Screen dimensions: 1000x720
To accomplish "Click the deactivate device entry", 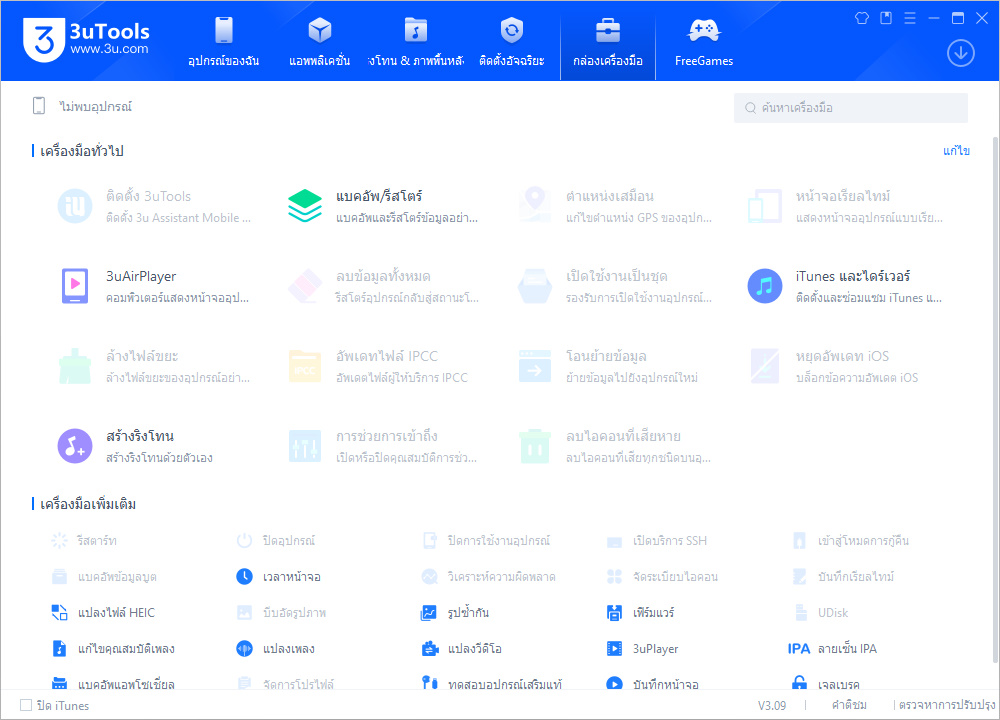I will pos(485,541).
